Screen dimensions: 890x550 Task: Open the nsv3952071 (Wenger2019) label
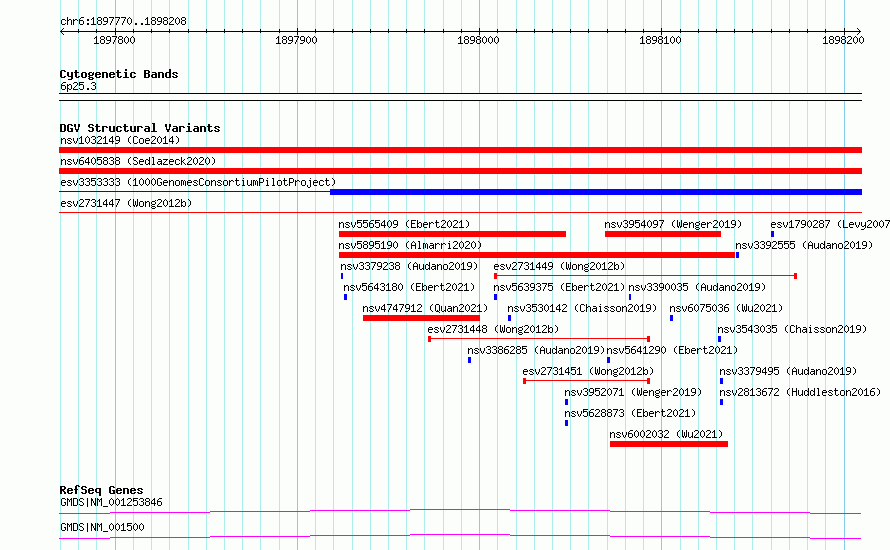tap(633, 392)
